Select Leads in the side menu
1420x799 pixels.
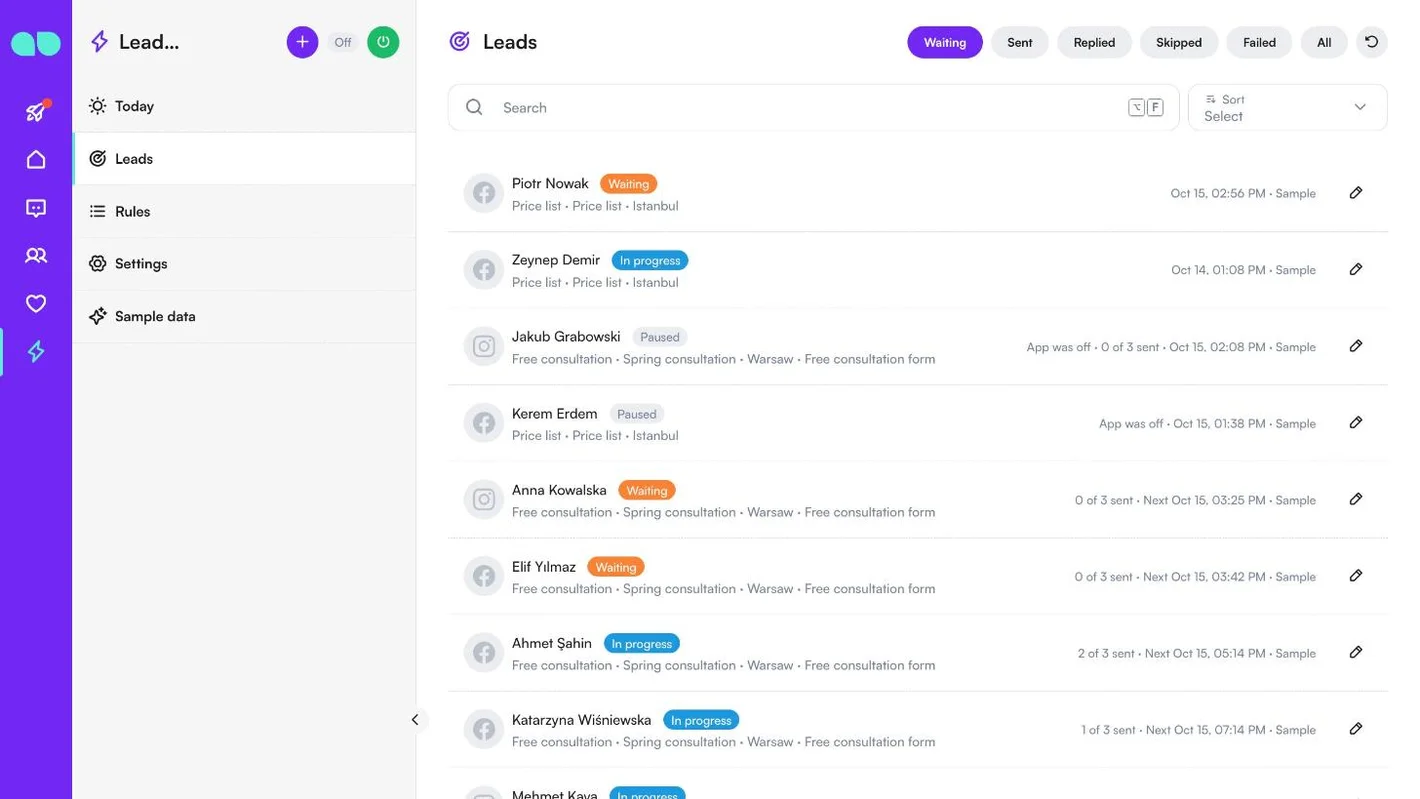coord(244,159)
